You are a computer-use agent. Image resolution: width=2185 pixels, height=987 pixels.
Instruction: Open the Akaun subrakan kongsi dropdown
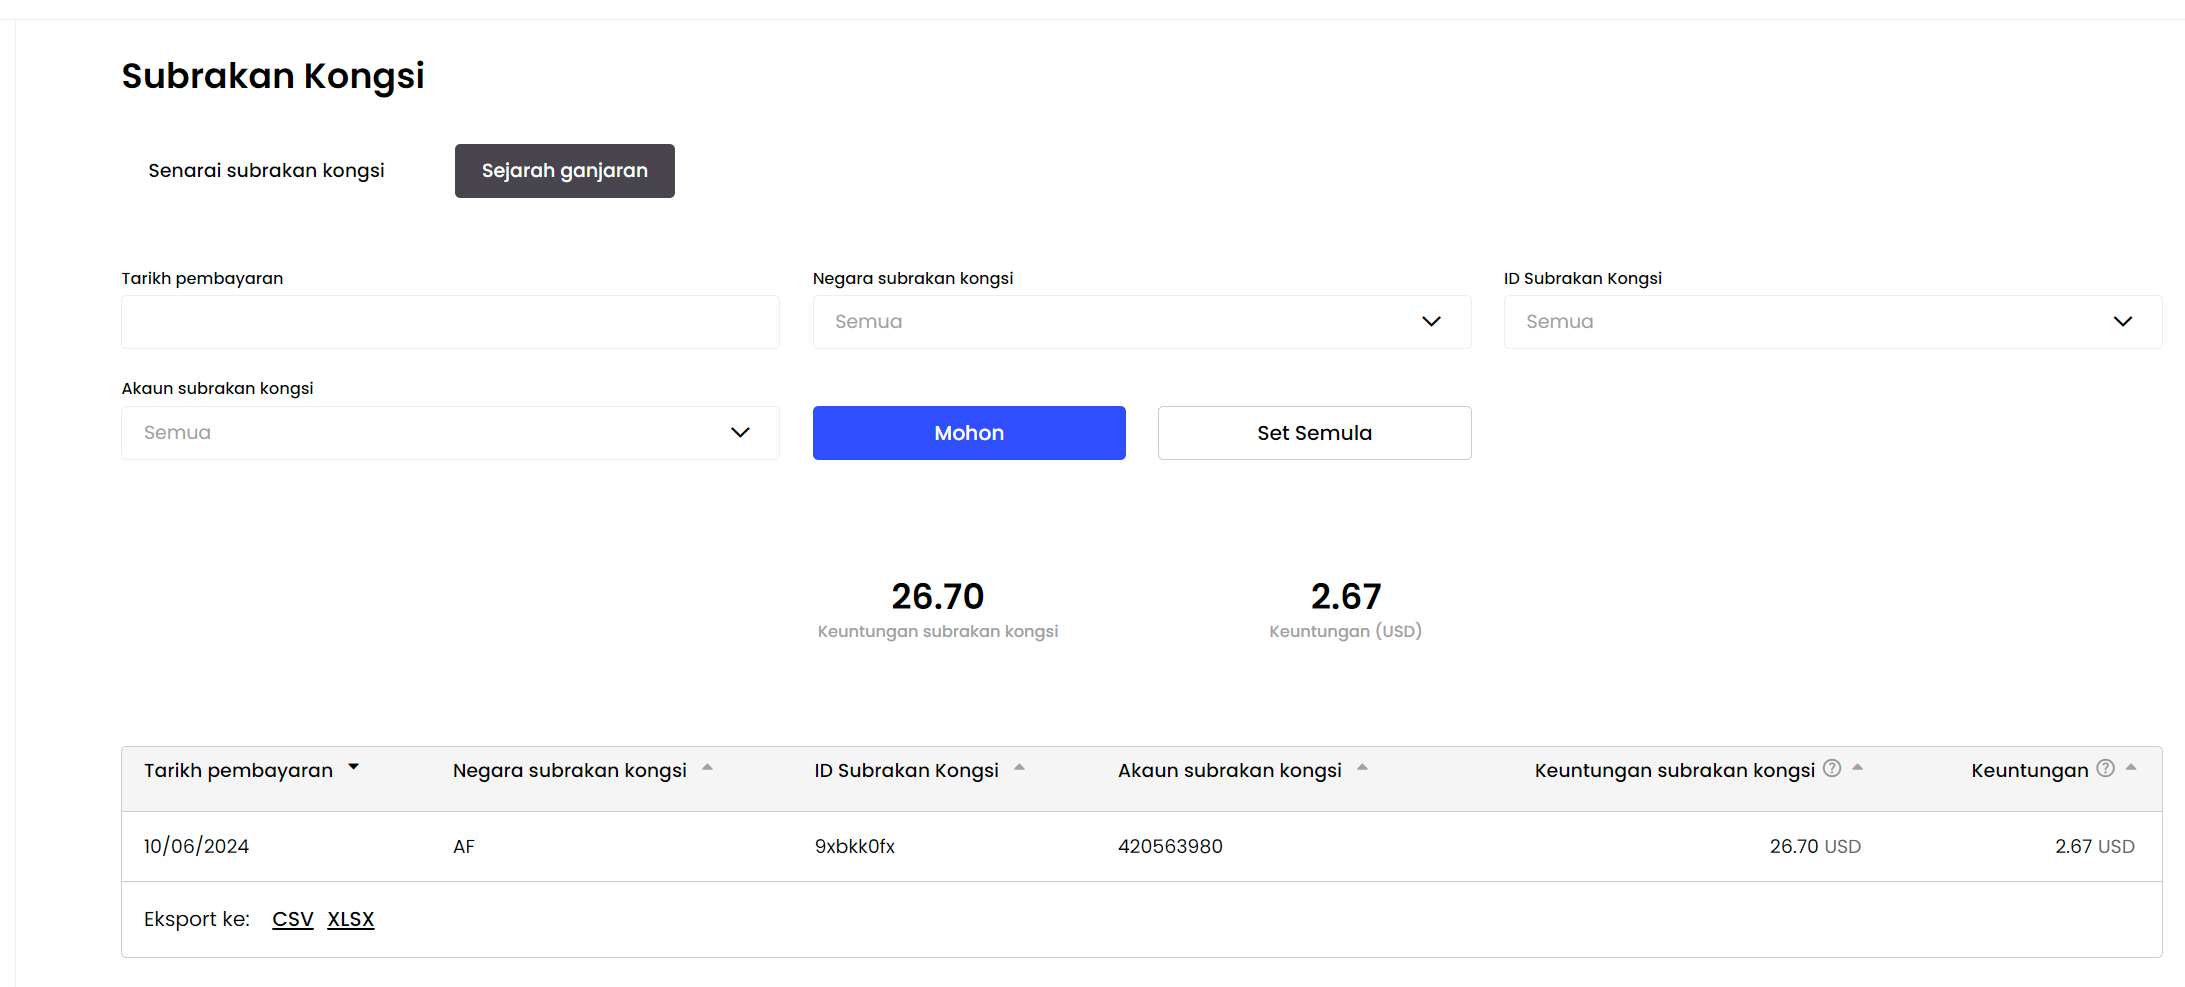tap(450, 433)
